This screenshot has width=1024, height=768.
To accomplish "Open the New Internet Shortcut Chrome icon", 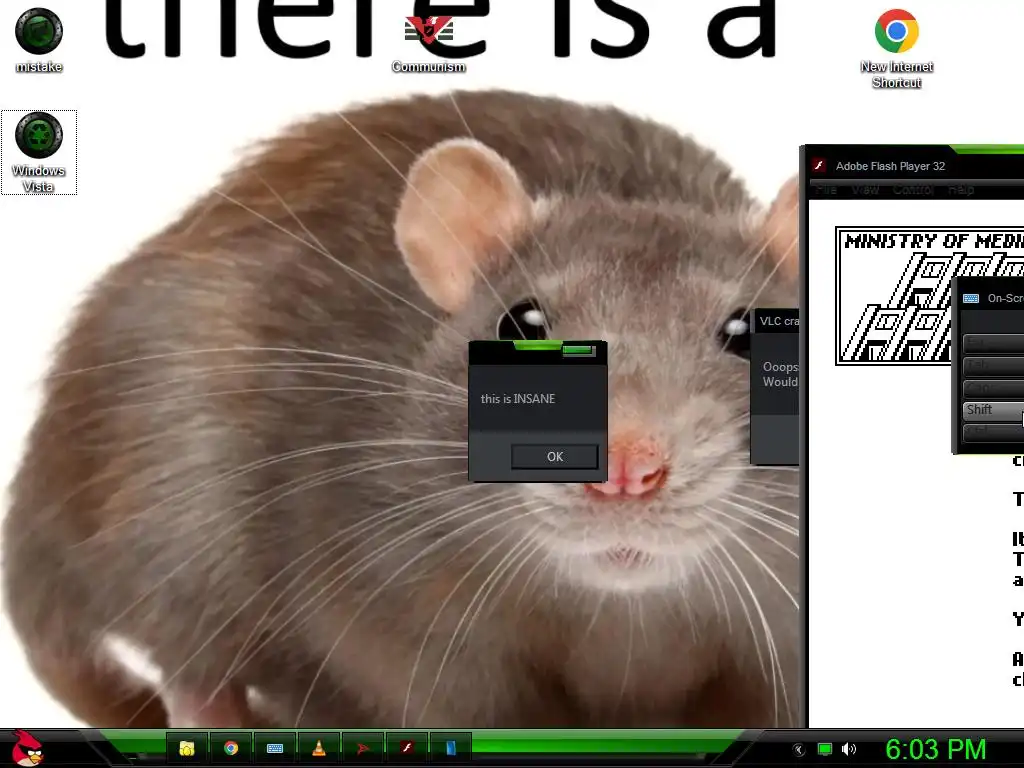I will coord(896,48).
